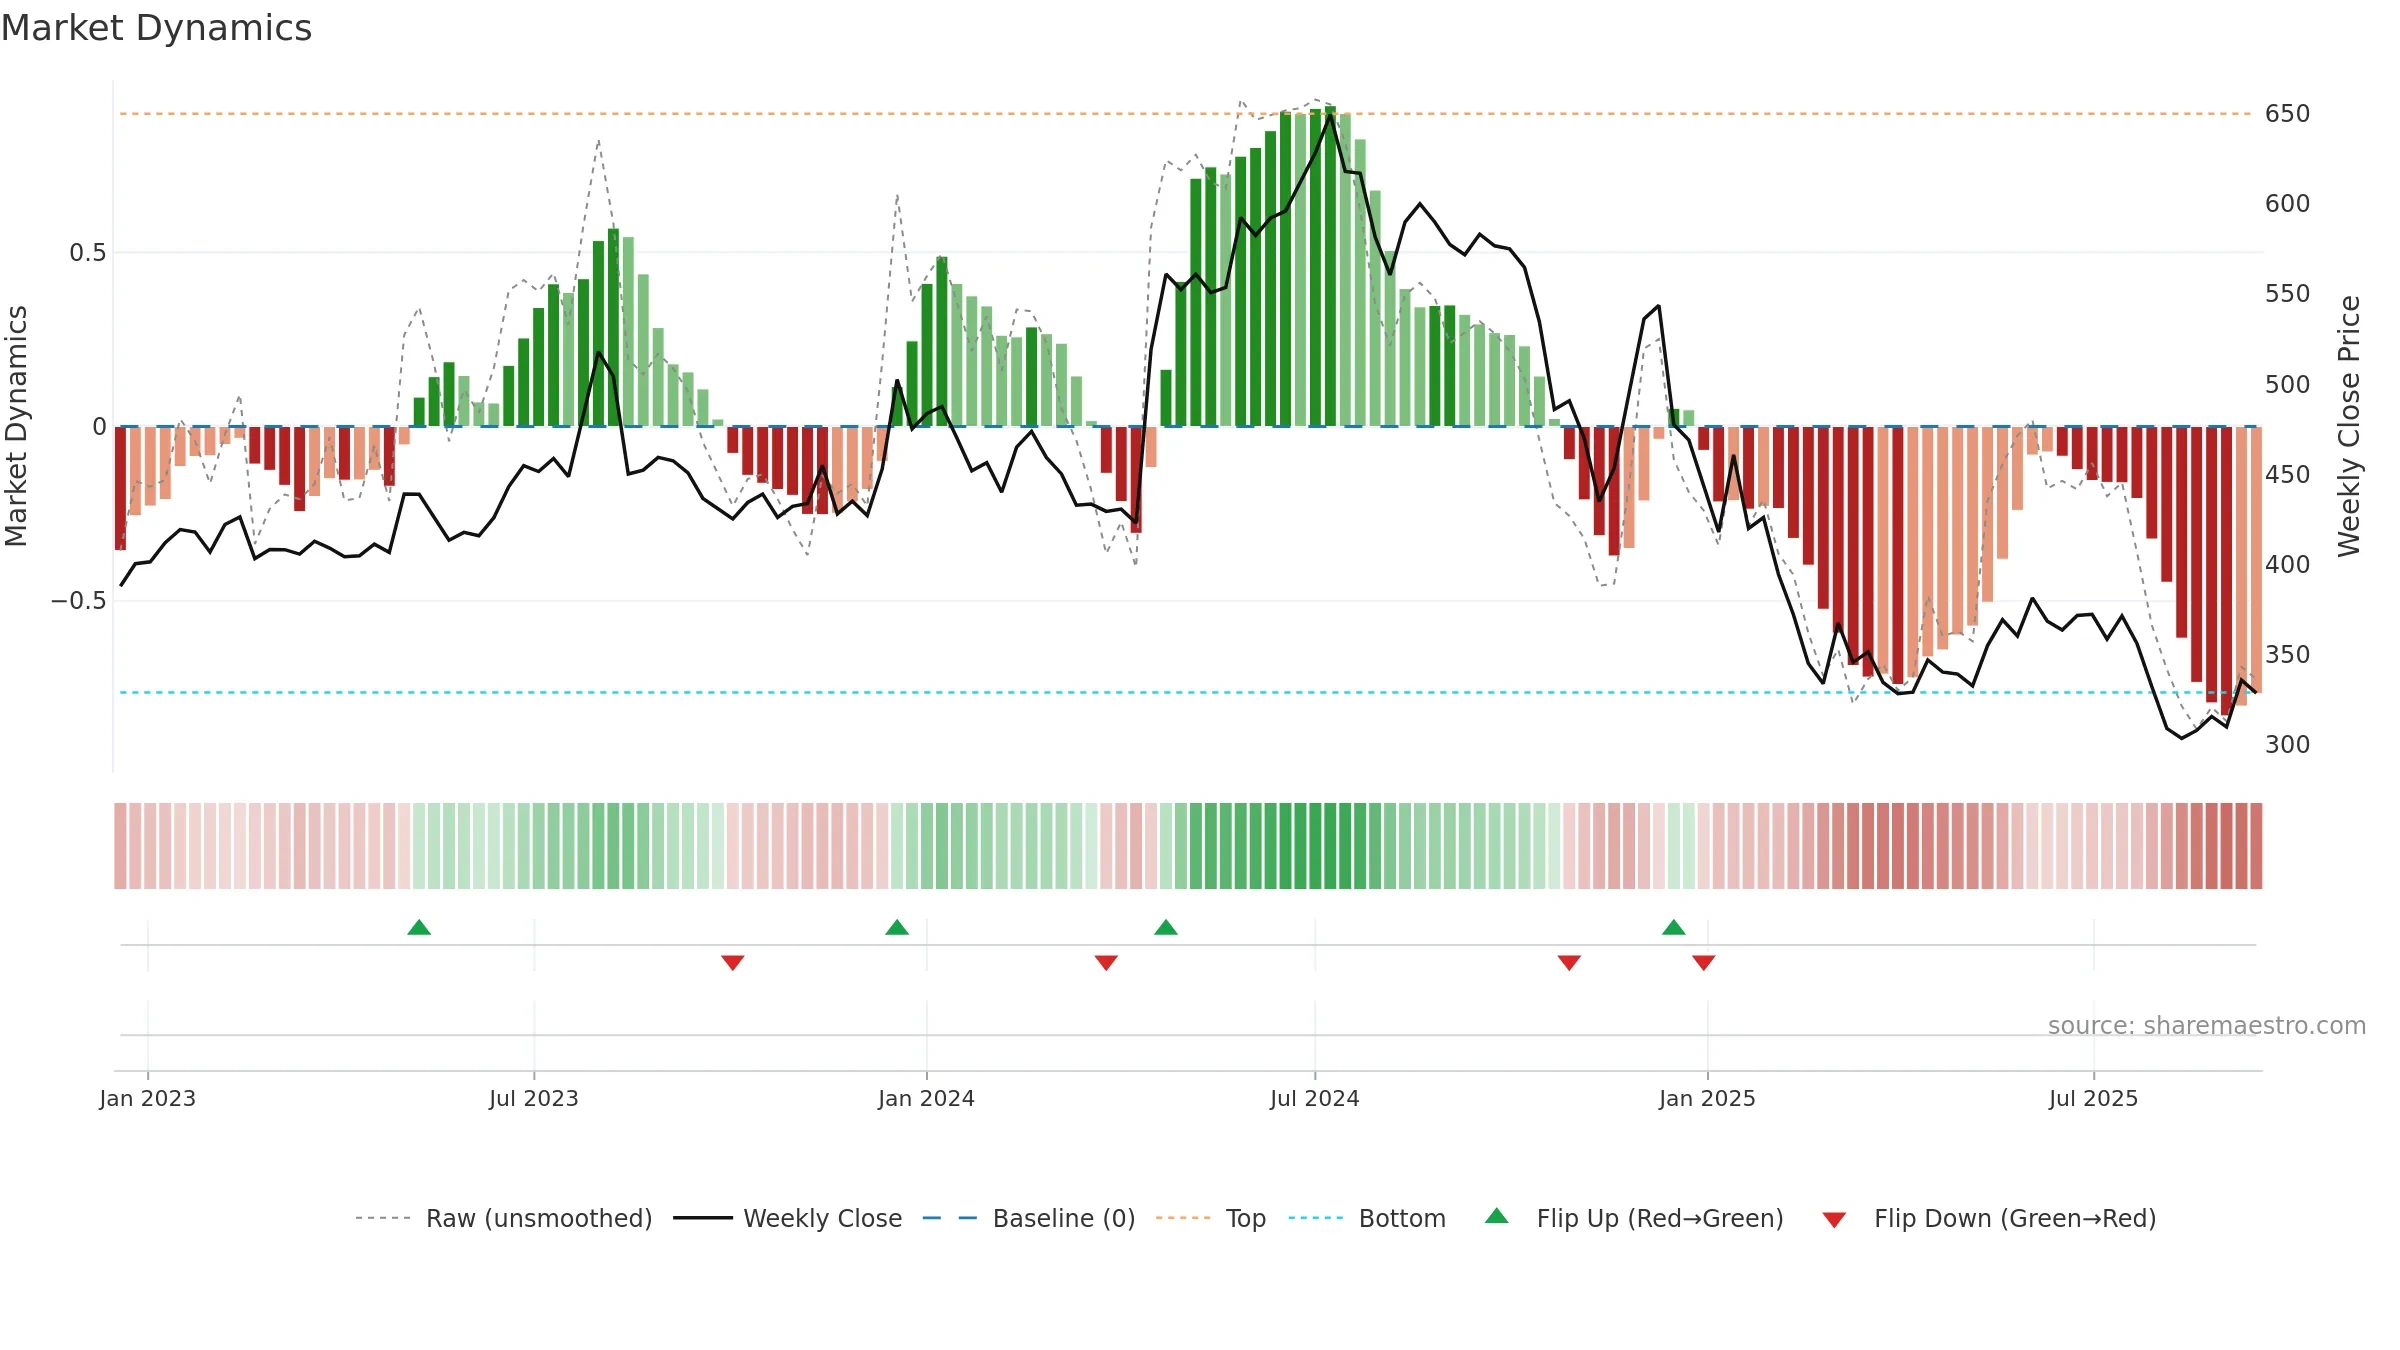Click the green flip-up marker between Jan and Jul 2024
The image size is (2400, 1350).
pos(1166,927)
